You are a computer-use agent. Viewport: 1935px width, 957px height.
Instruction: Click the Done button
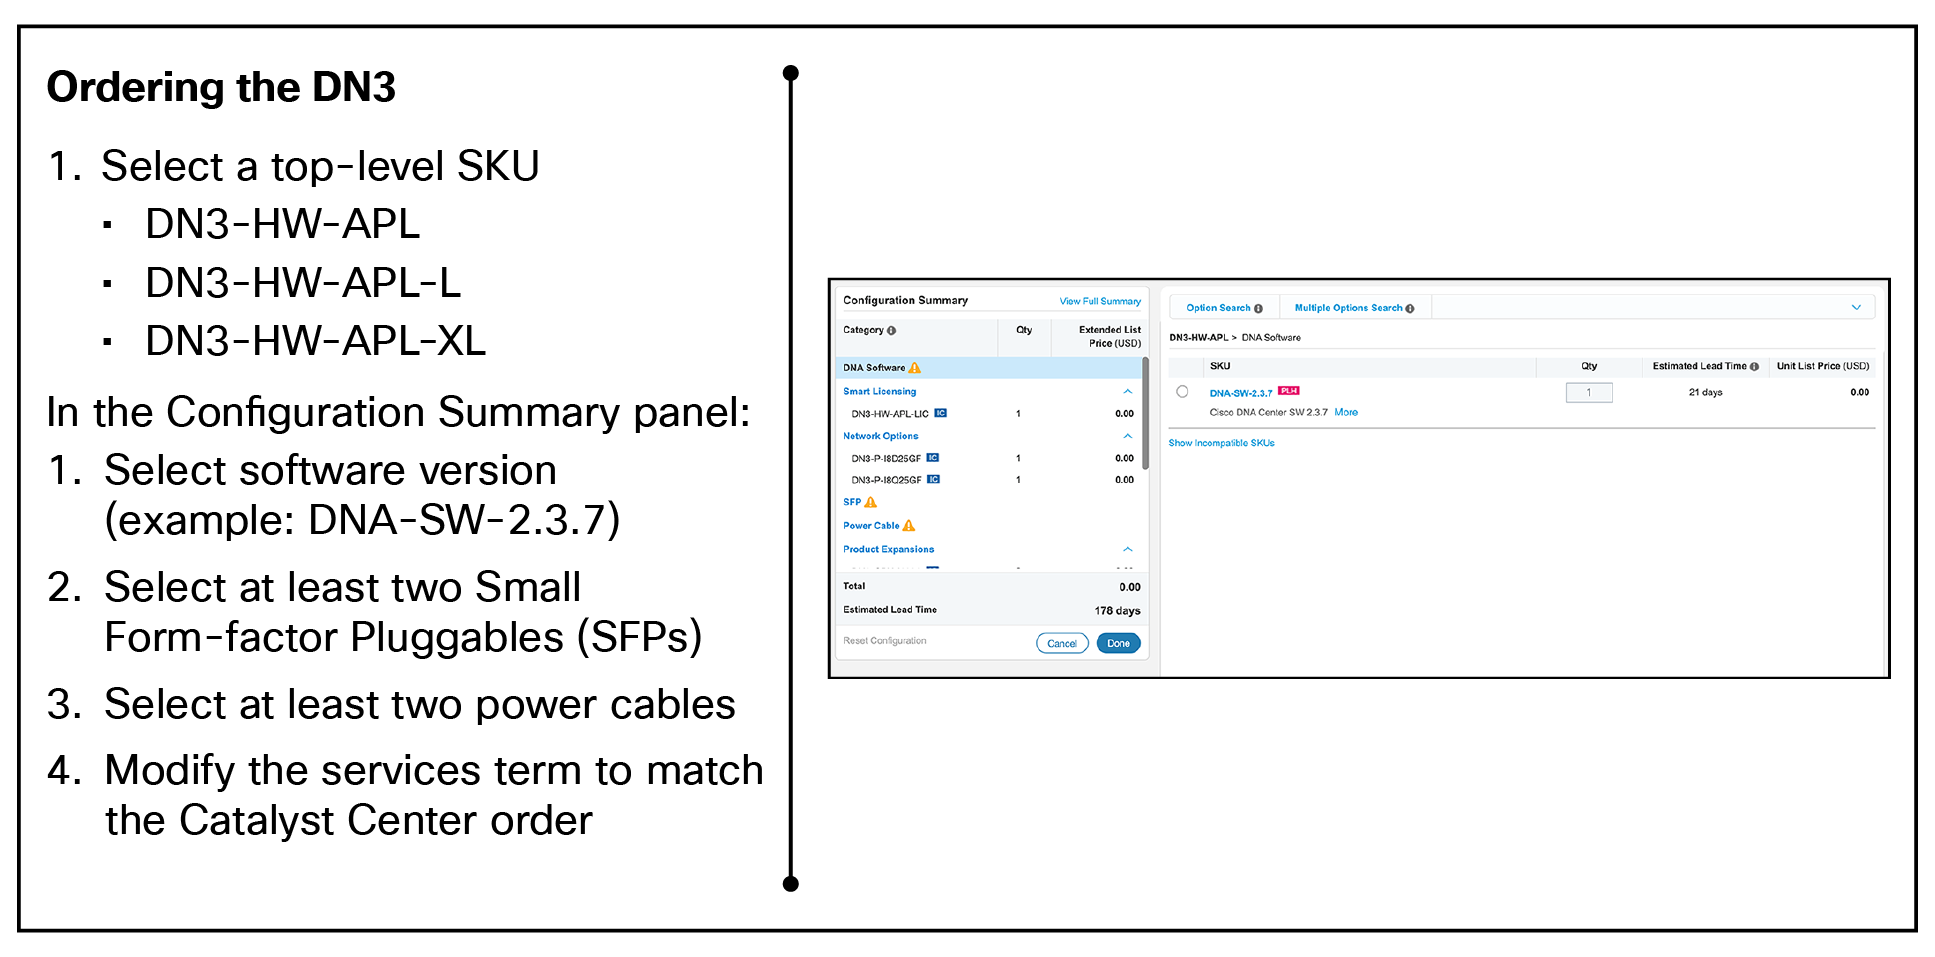point(1118,643)
